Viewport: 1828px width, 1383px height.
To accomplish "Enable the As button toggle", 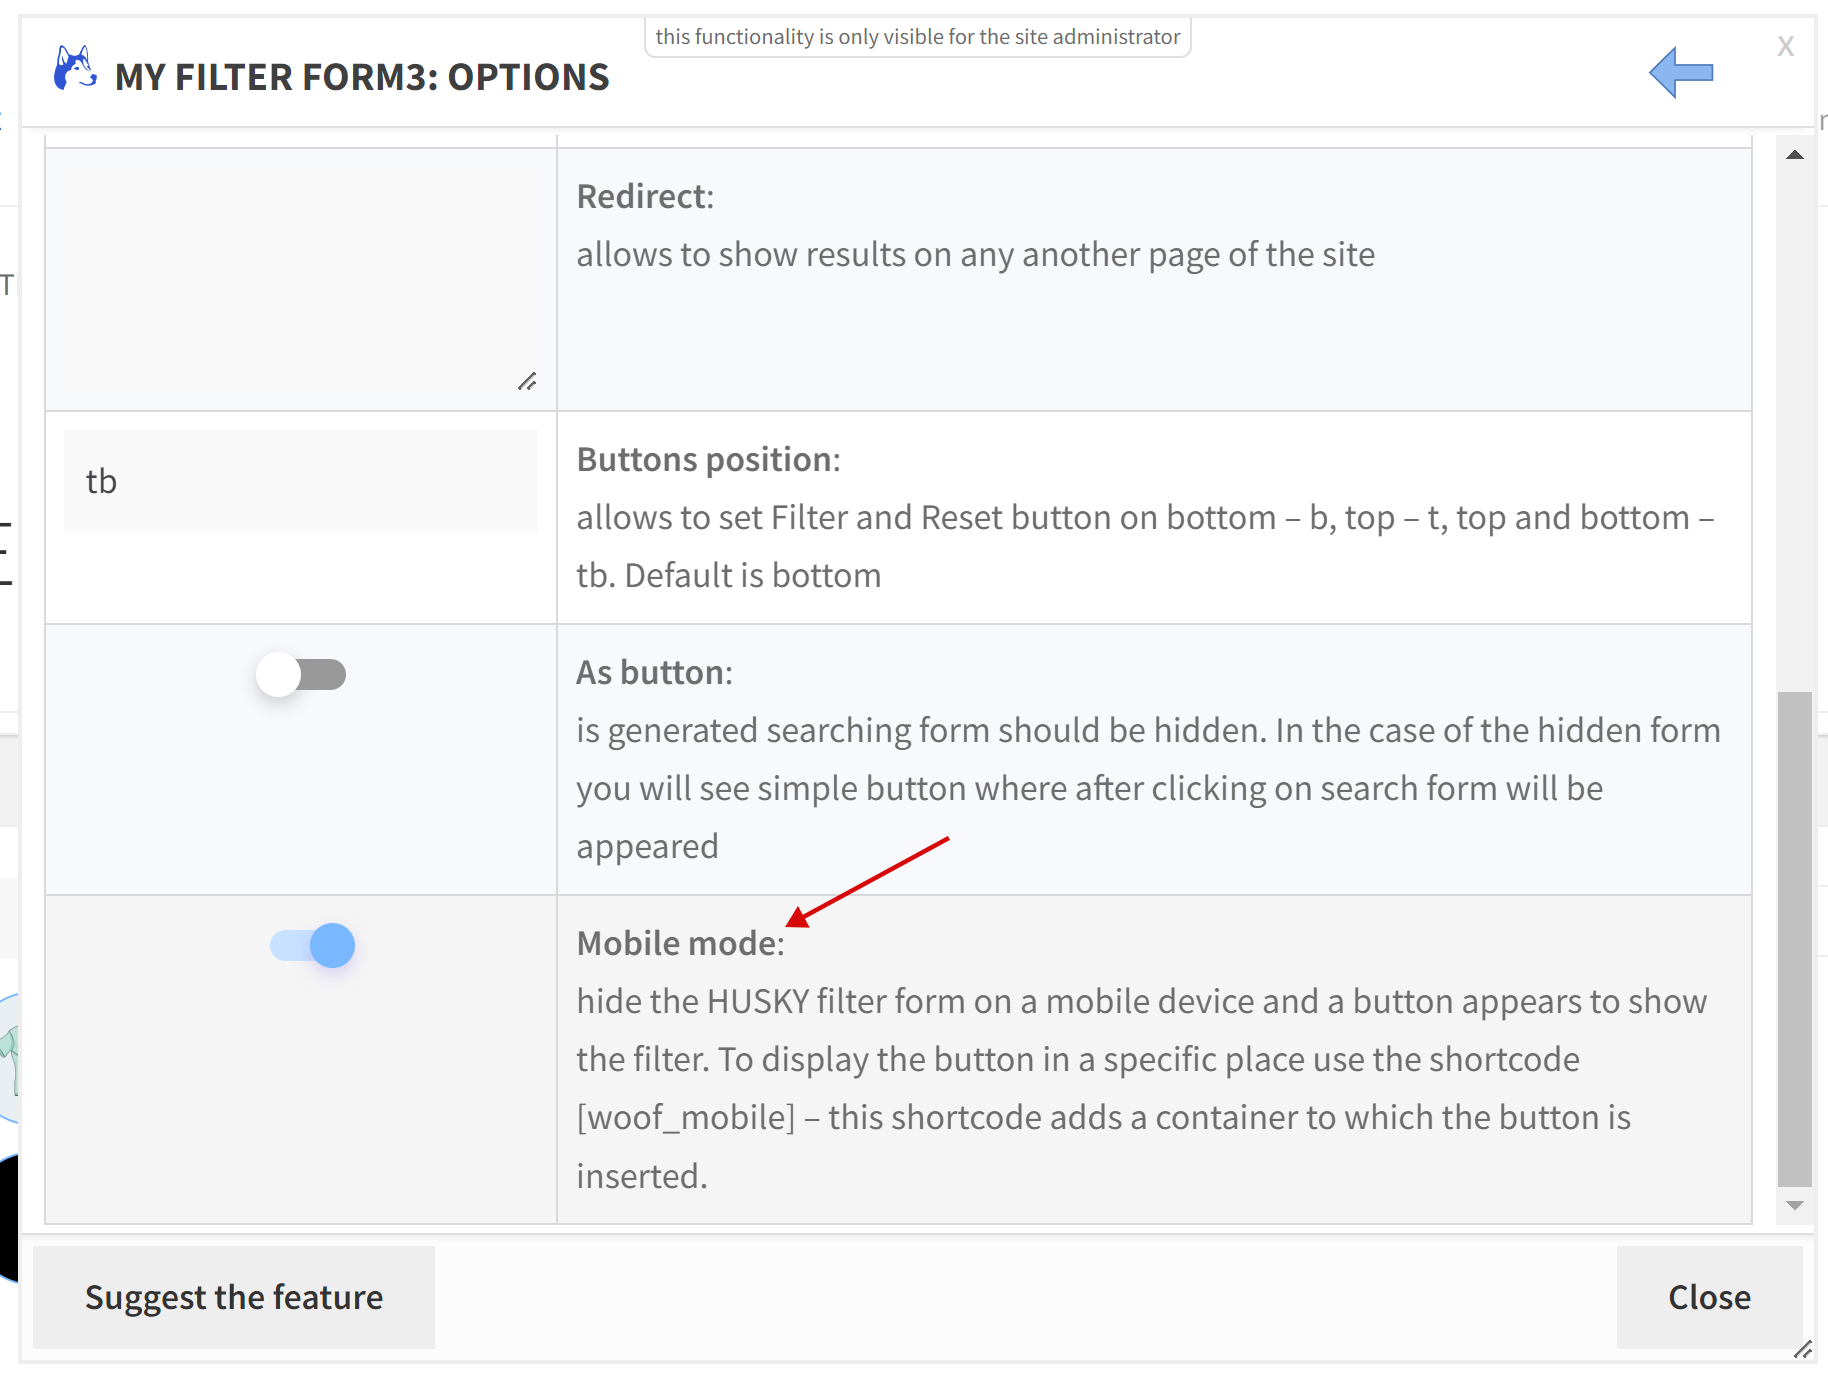I will point(301,675).
